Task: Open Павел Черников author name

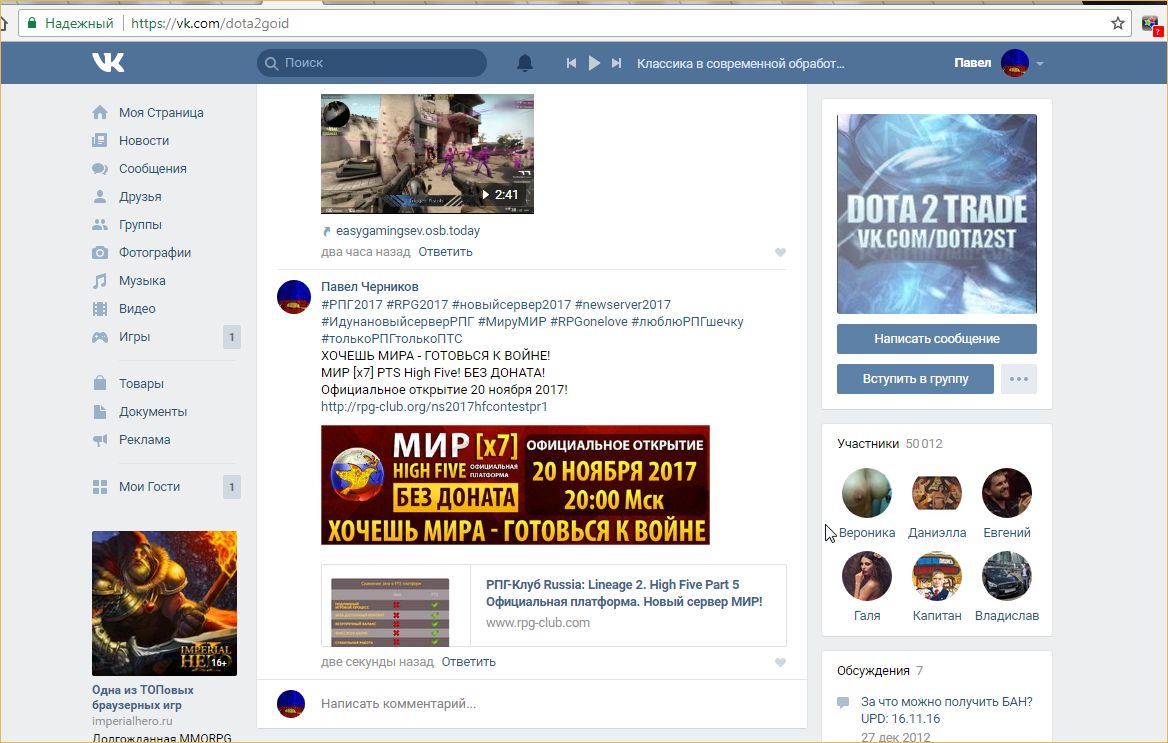Action: pyautogui.click(x=369, y=287)
